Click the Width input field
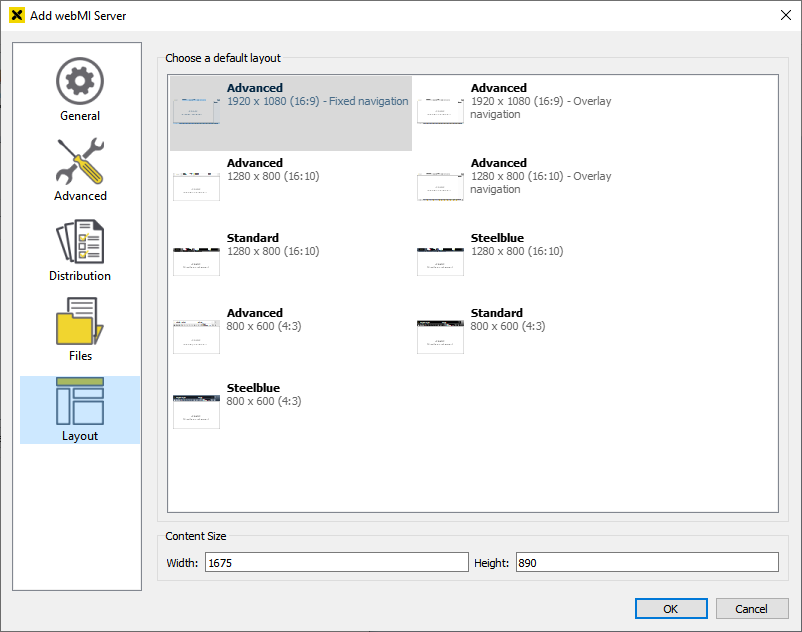This screenshot has height=632, width=802. point(335,562)
